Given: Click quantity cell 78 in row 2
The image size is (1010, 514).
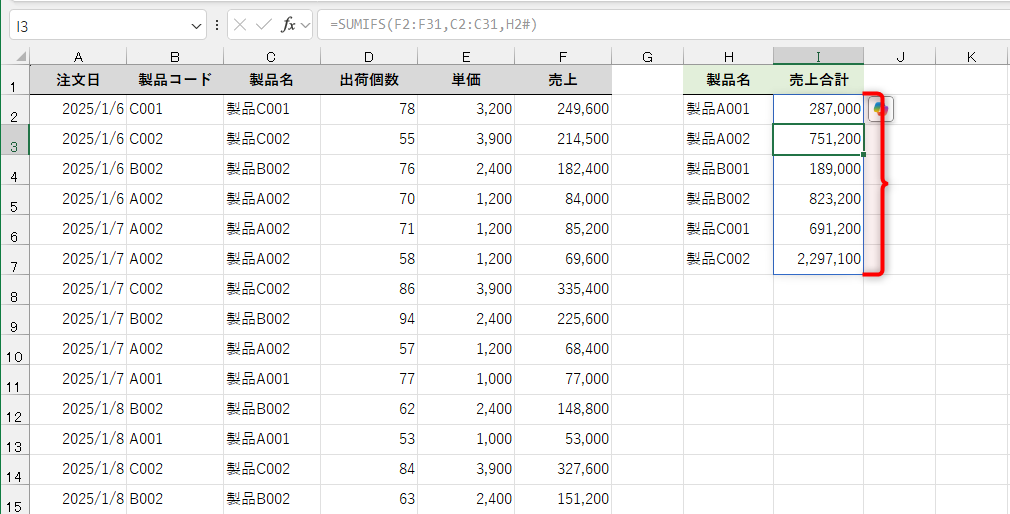Looking at the screenshot, I should (x=369, y=109).
